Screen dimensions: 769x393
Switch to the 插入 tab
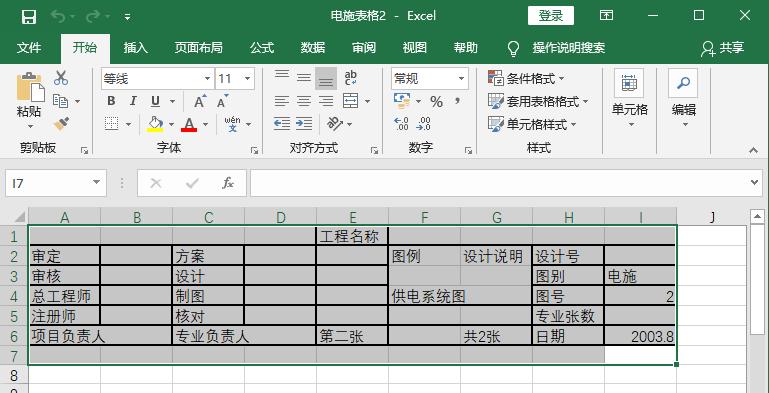tap(135, 48)
